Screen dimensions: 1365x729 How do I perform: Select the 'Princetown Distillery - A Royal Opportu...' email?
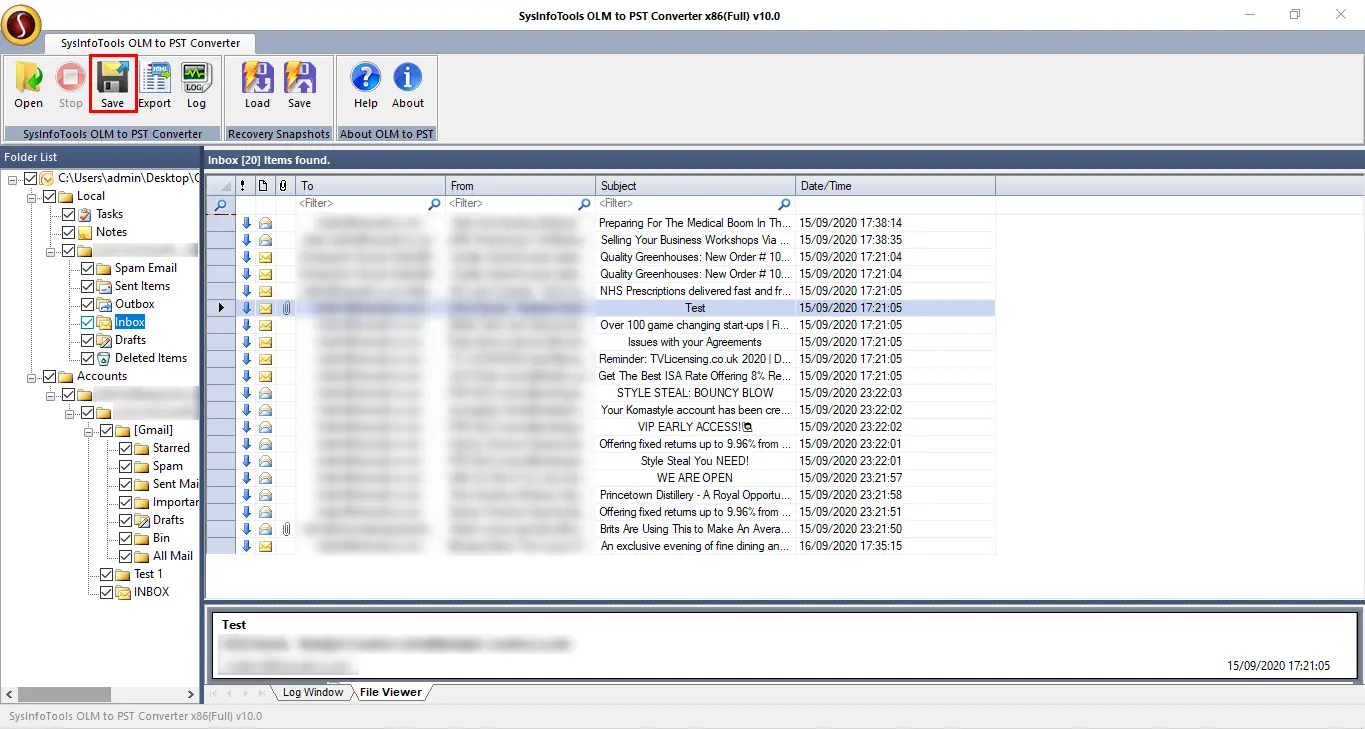(695, 495)
